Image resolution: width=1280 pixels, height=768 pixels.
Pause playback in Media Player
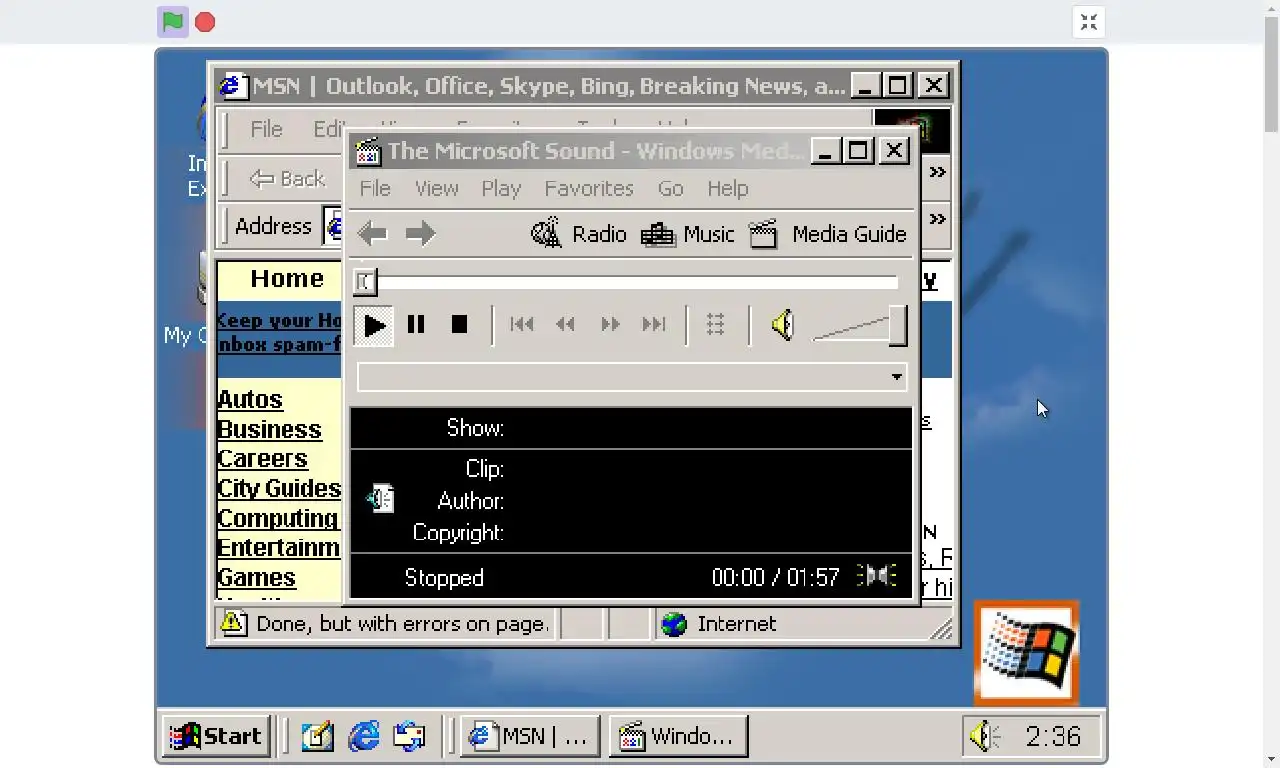click(416, 325)
